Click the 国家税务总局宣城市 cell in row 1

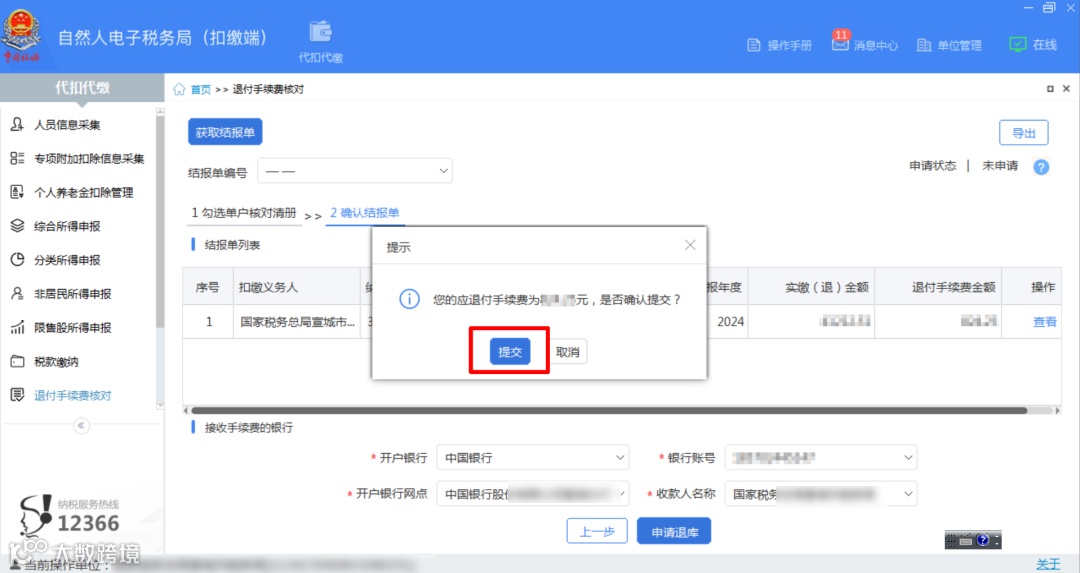(x=298, y=322)
